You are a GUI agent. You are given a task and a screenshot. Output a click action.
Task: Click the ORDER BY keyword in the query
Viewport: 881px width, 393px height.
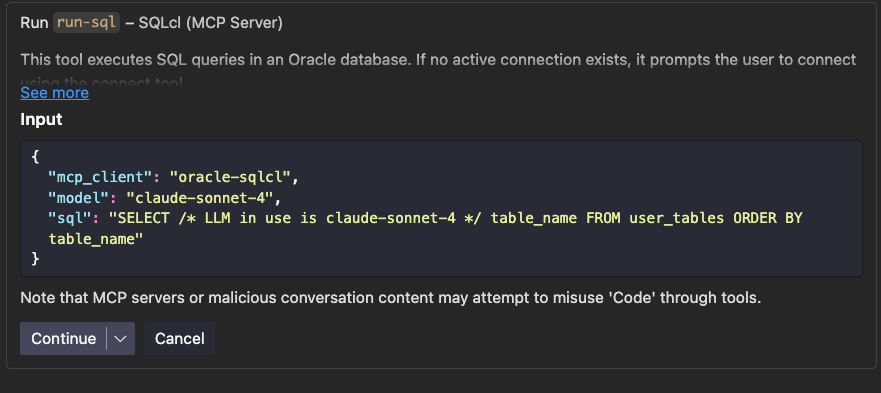point(768,218)
